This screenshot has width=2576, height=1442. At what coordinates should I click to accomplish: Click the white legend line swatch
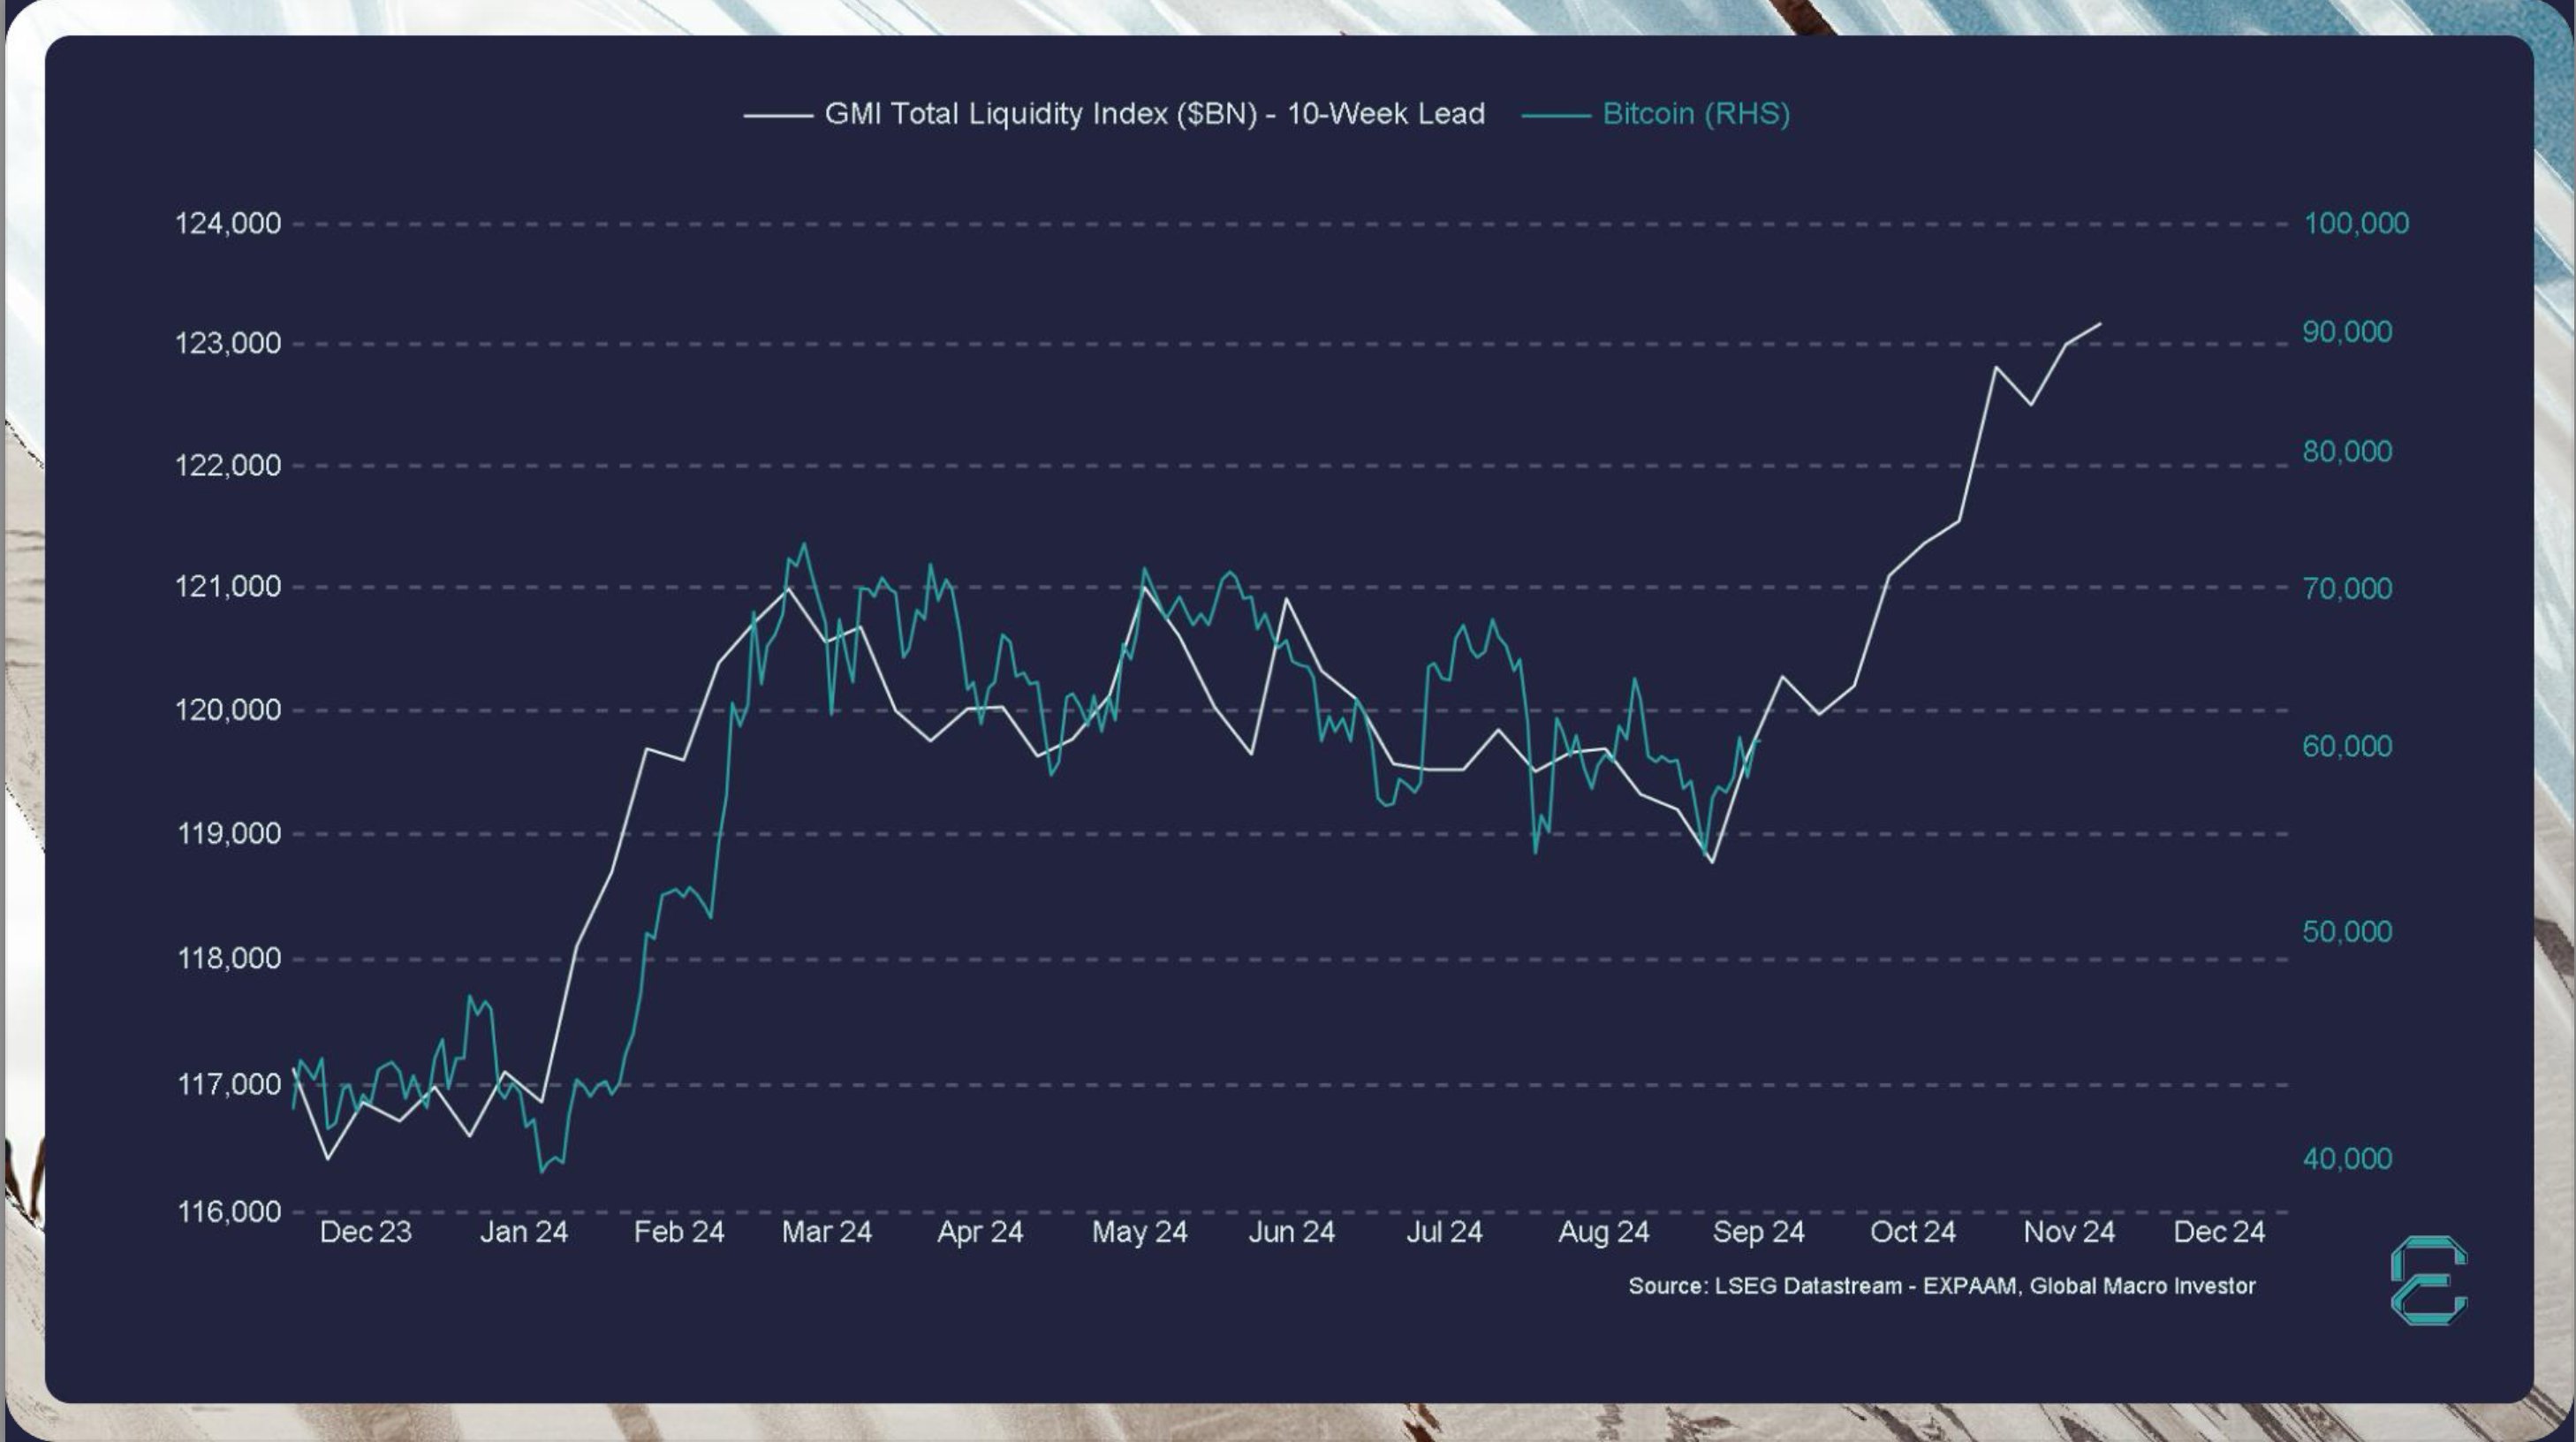pos(777,116)
